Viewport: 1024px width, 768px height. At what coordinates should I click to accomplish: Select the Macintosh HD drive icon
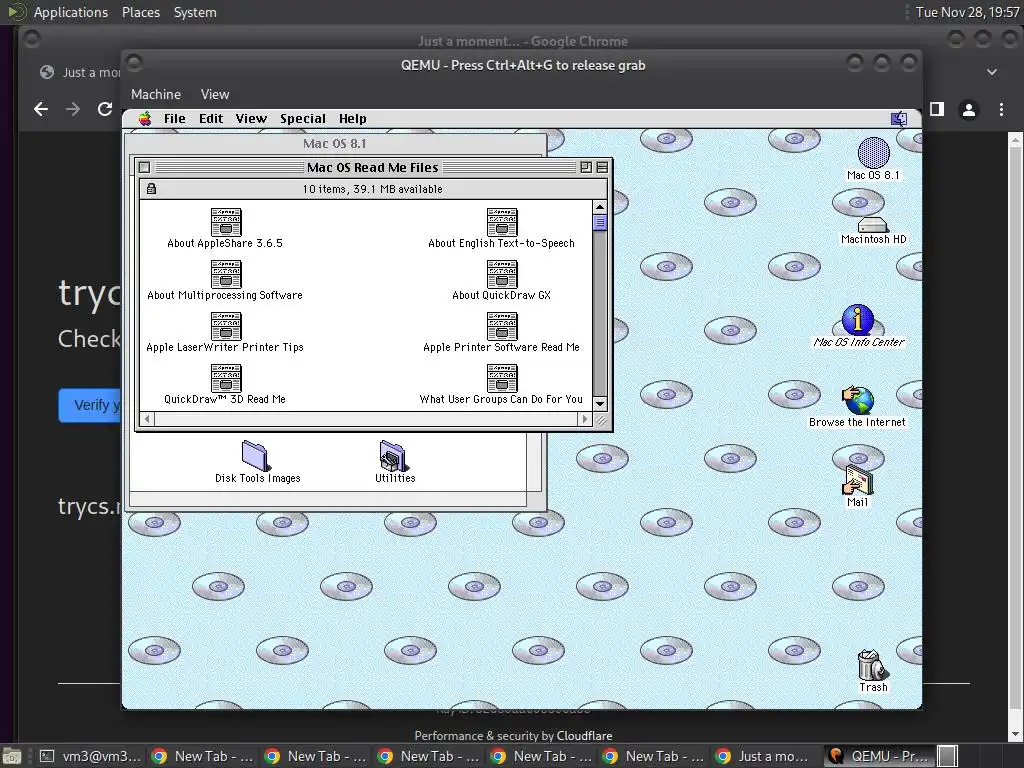872,225
